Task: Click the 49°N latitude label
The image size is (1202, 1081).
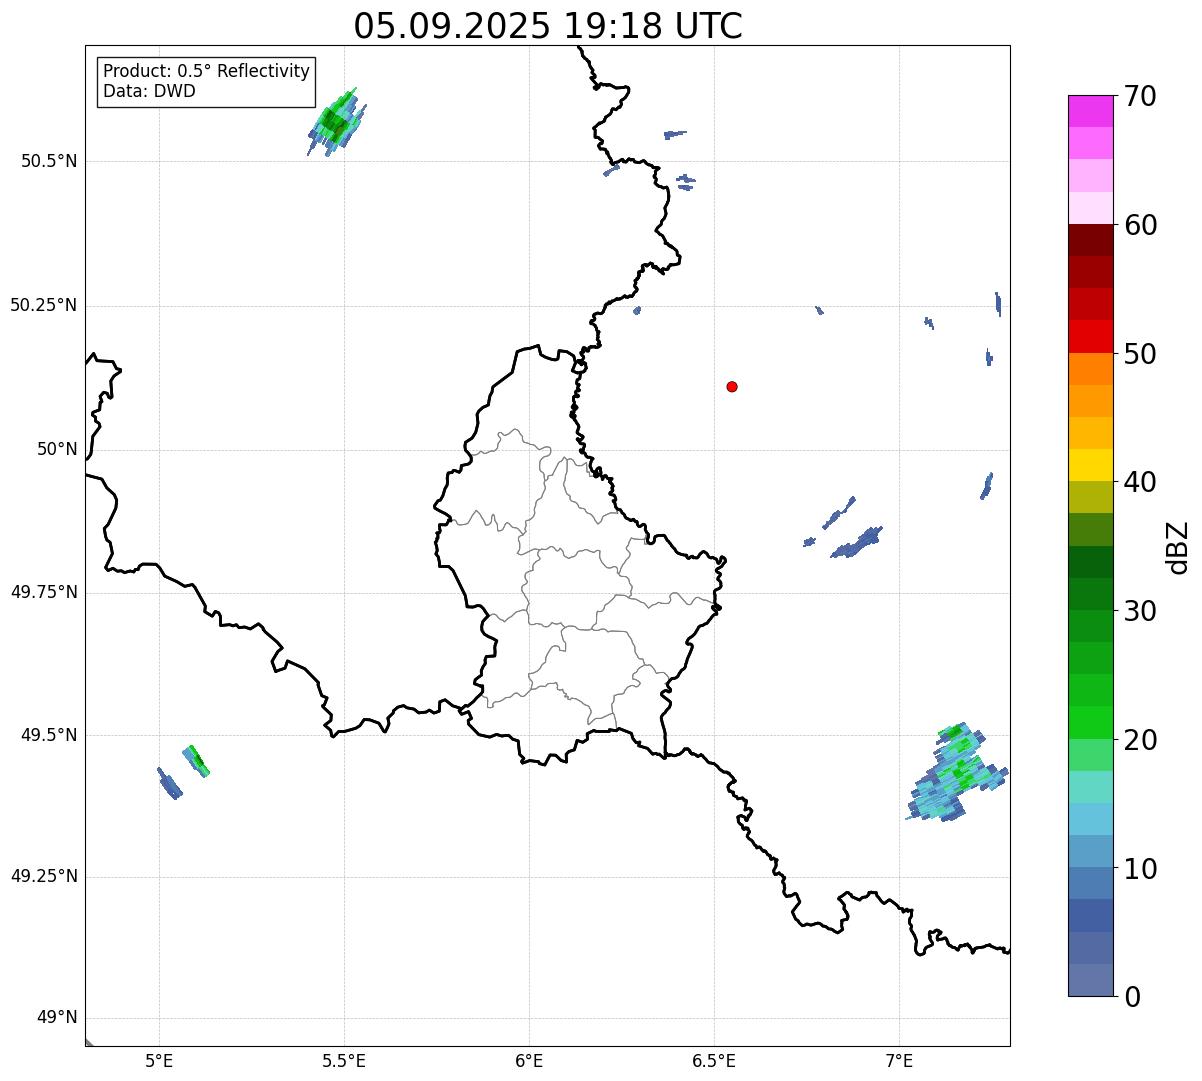Action: (57, 1018)
